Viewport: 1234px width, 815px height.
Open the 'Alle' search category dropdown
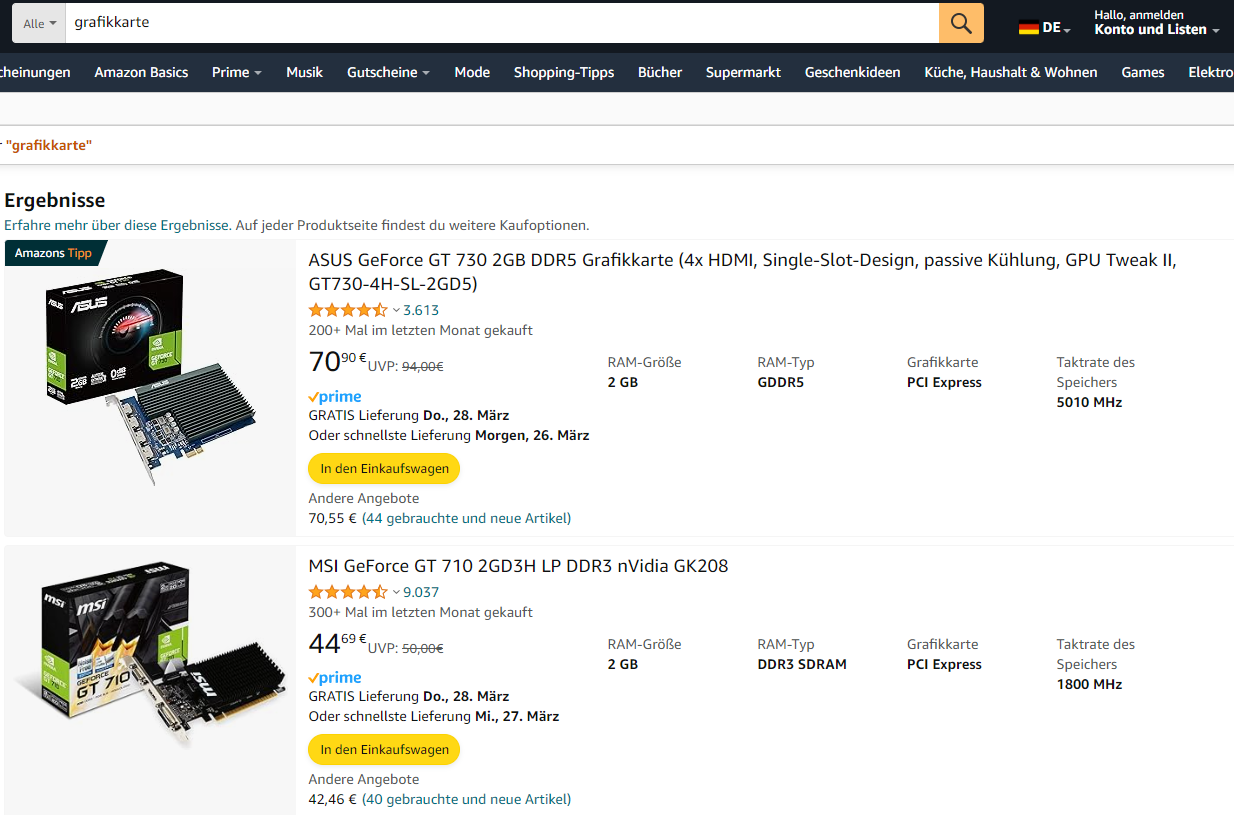point(39,23)
